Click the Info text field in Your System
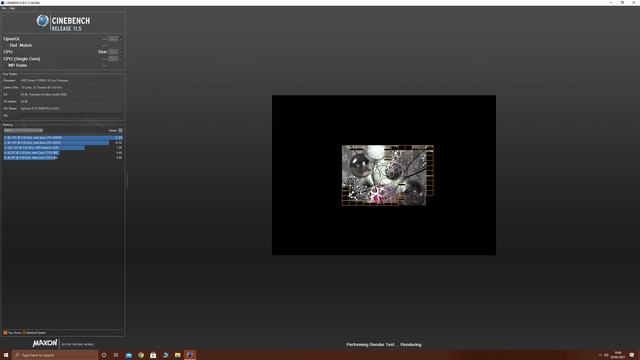This screenshot has height=360, width=640. click(71, 116)
